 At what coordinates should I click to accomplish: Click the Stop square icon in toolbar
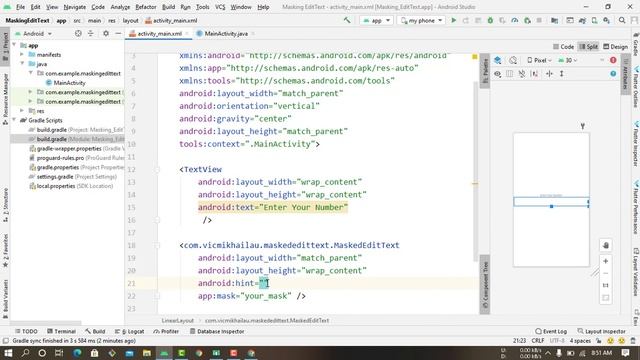539,20
